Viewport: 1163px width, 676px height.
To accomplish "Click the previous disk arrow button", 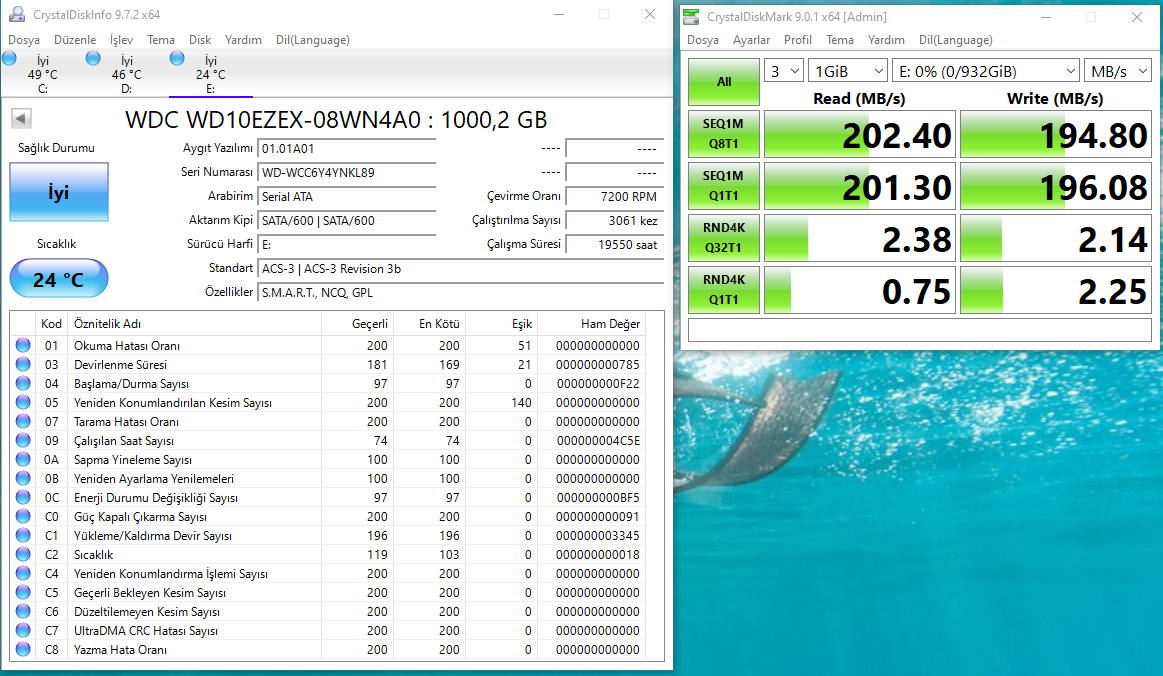I will (20, 119).
